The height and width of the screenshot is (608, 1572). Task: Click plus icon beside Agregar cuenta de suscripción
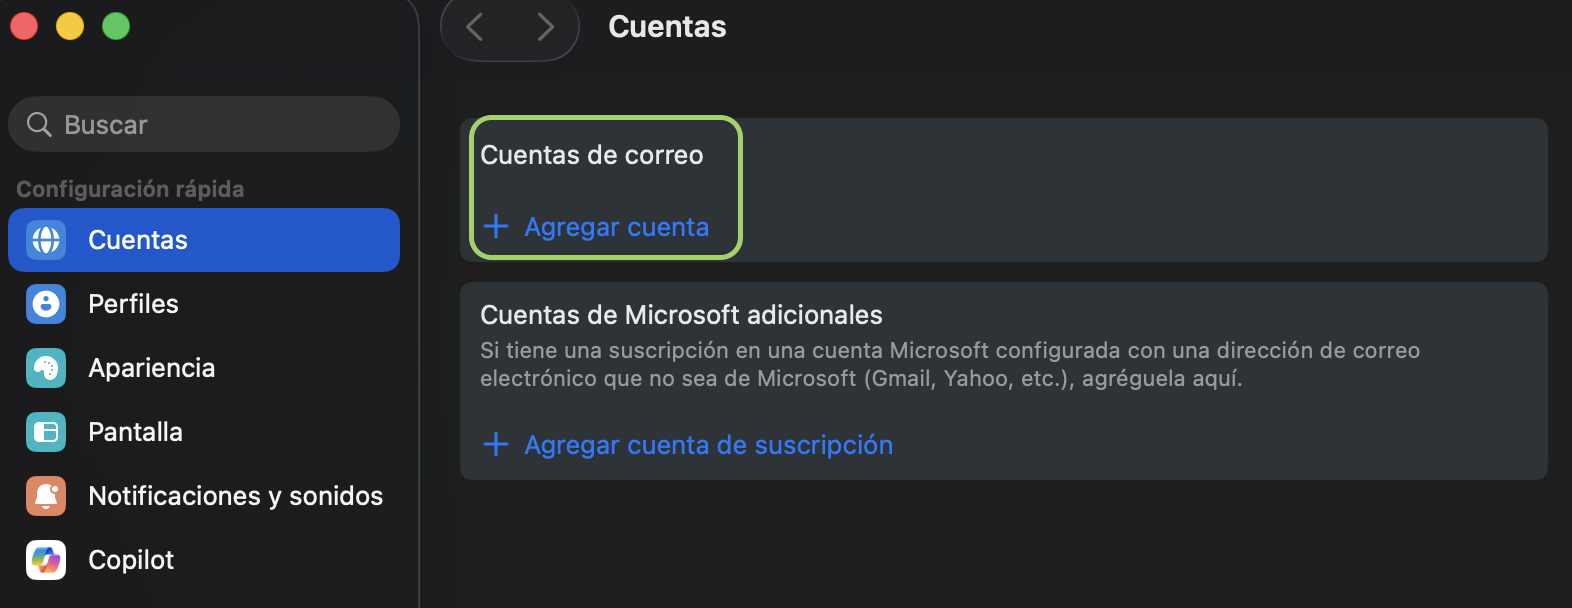click(x=496, y=444)
